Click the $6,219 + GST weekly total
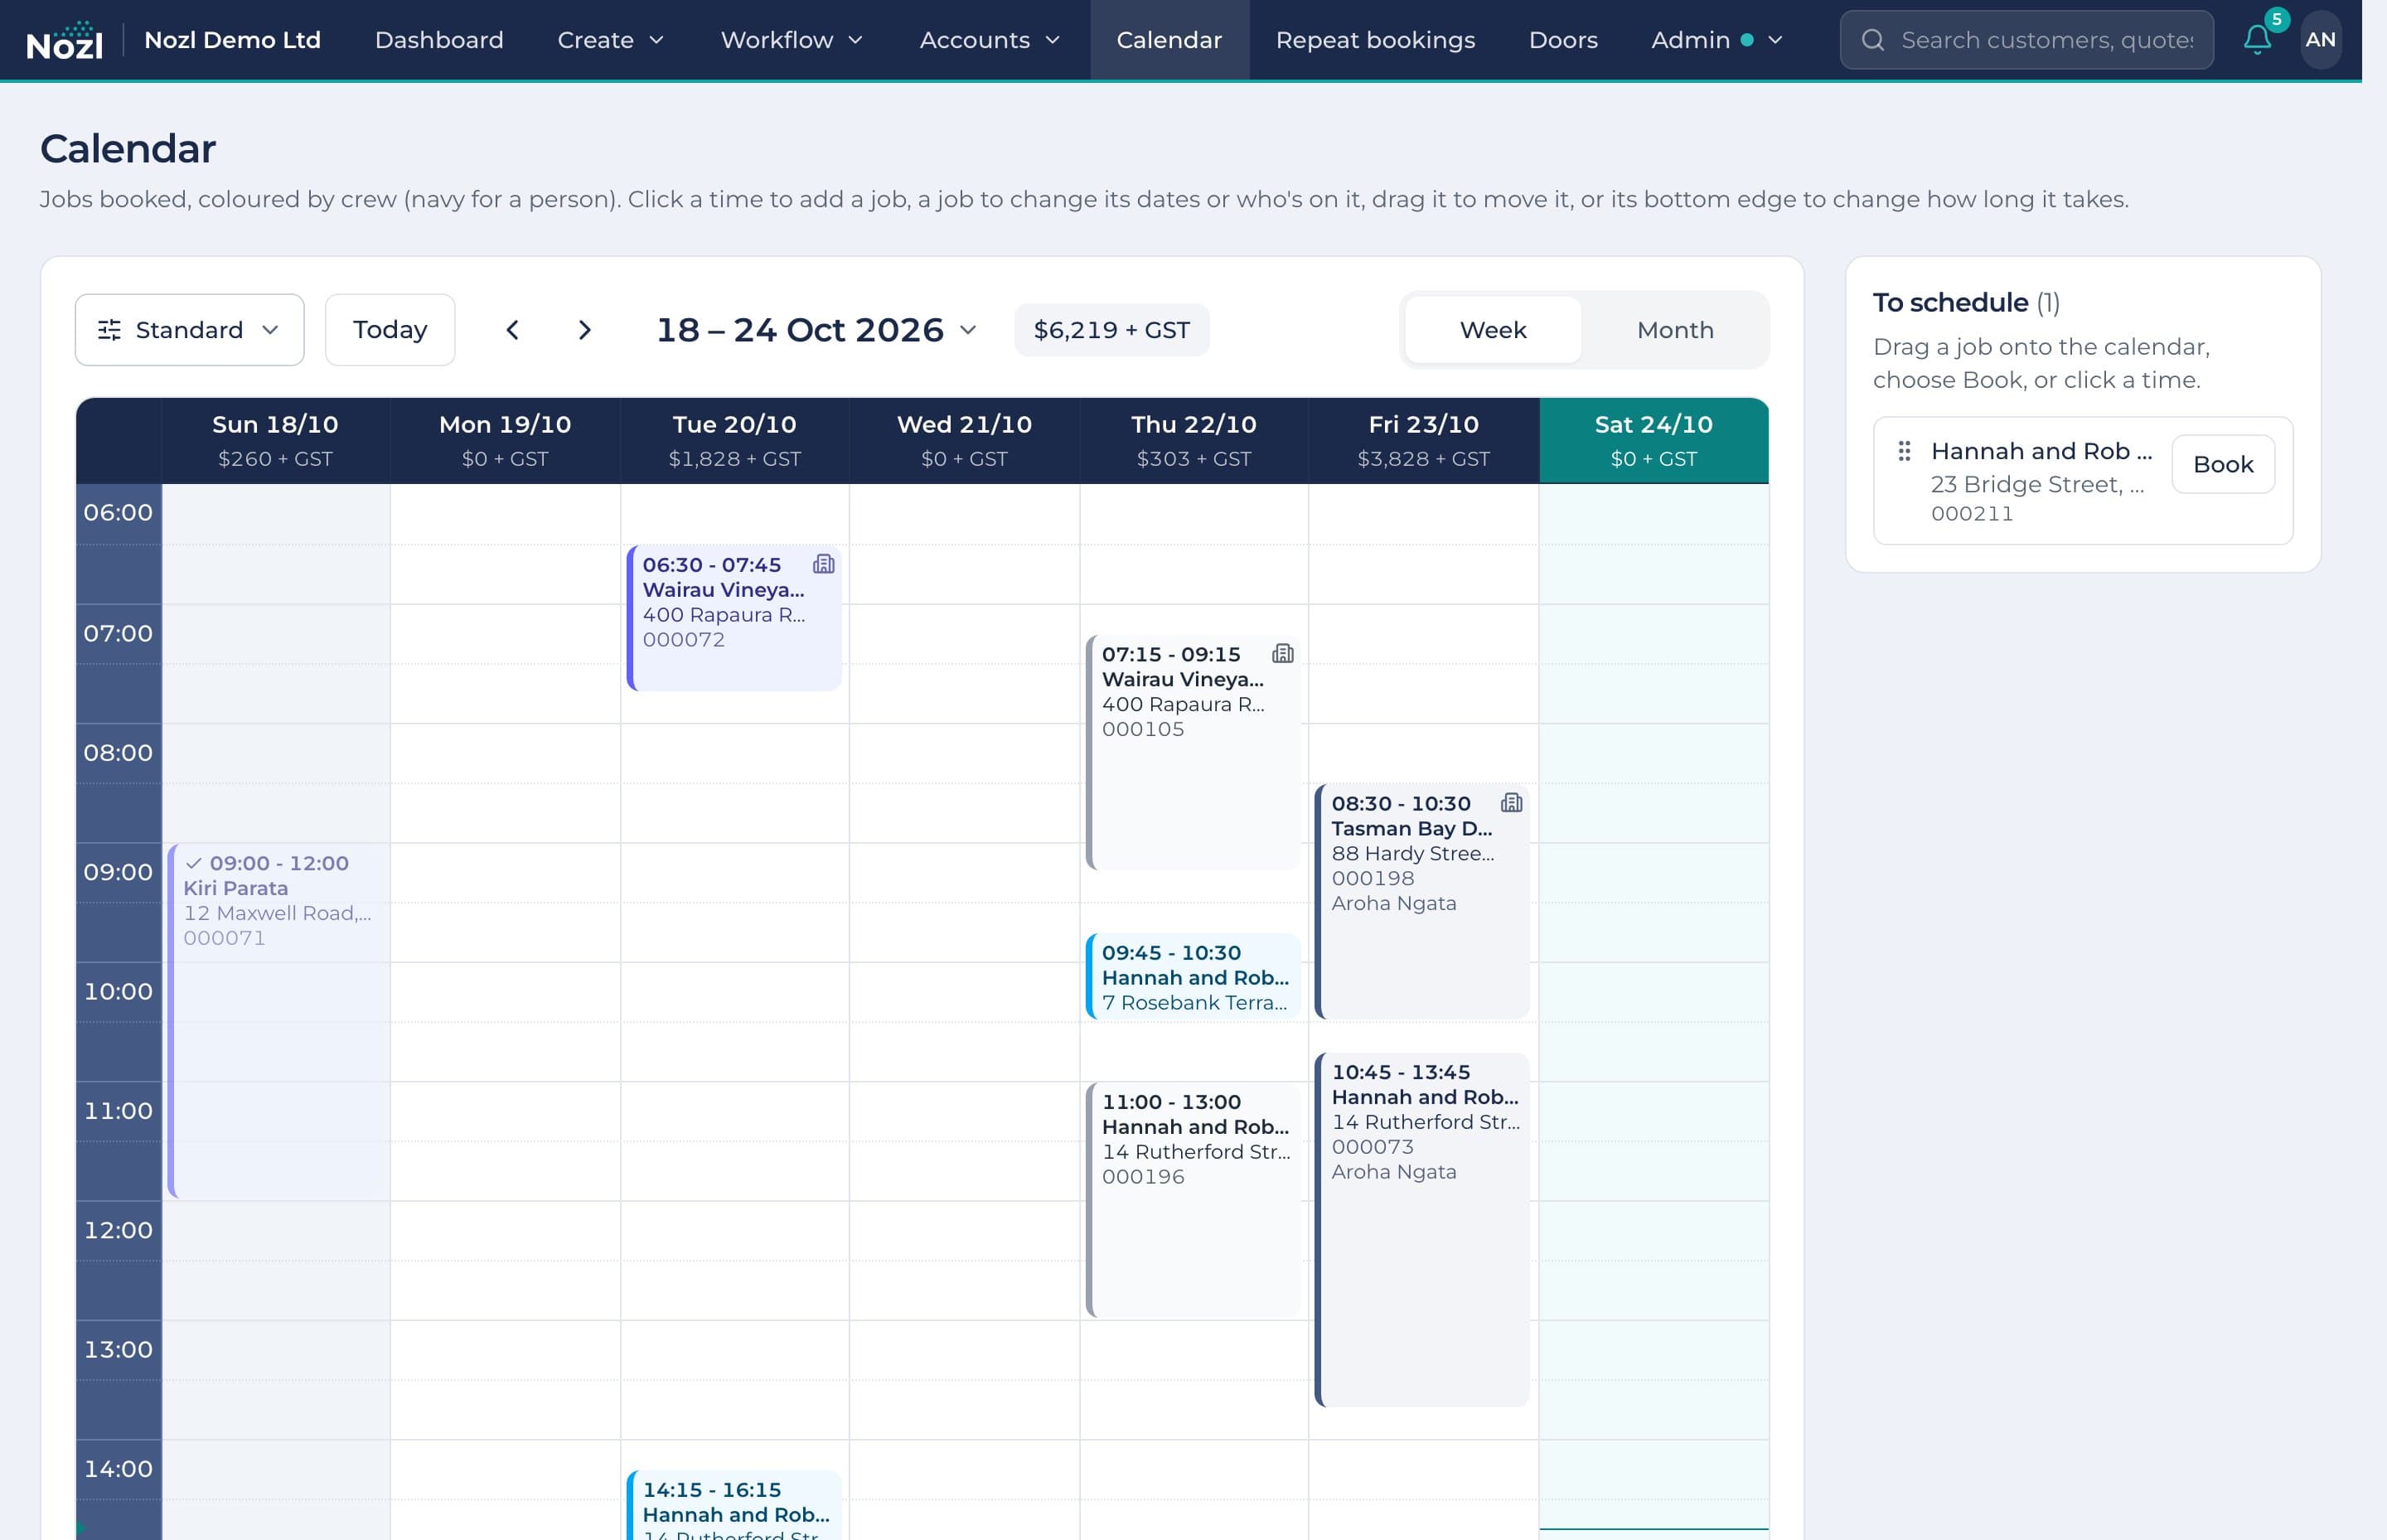The height and width of the screenshot is (1540, 2387). click(1111, 330)
